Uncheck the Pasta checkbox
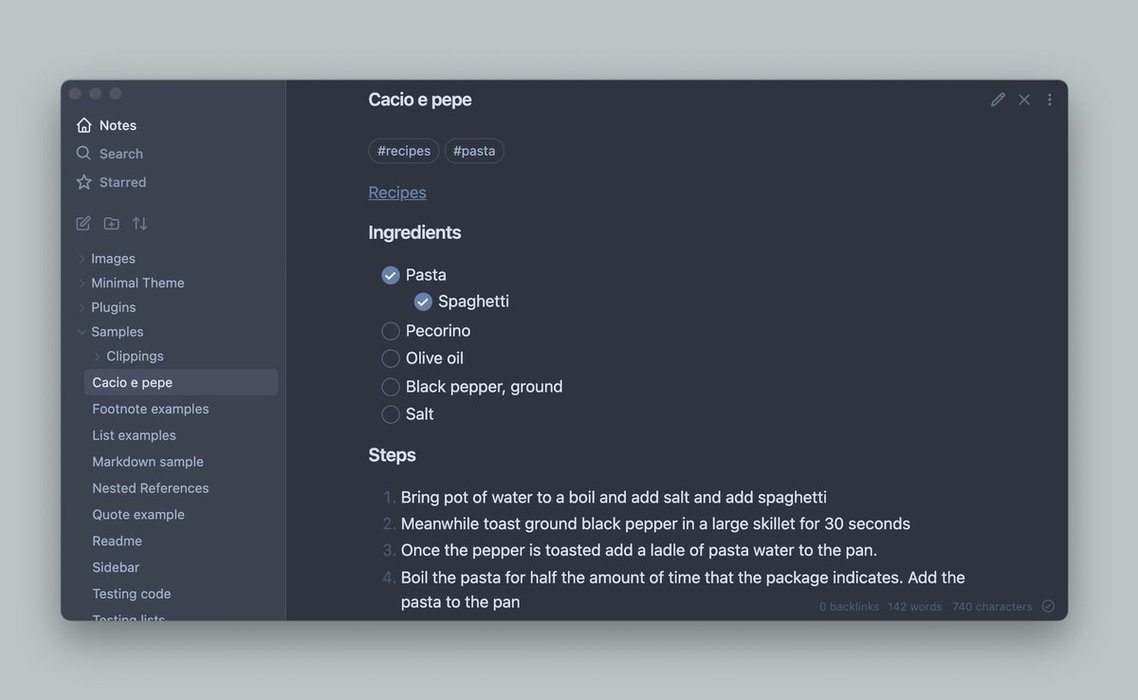1138x700 pixels. tap(391, 275)
